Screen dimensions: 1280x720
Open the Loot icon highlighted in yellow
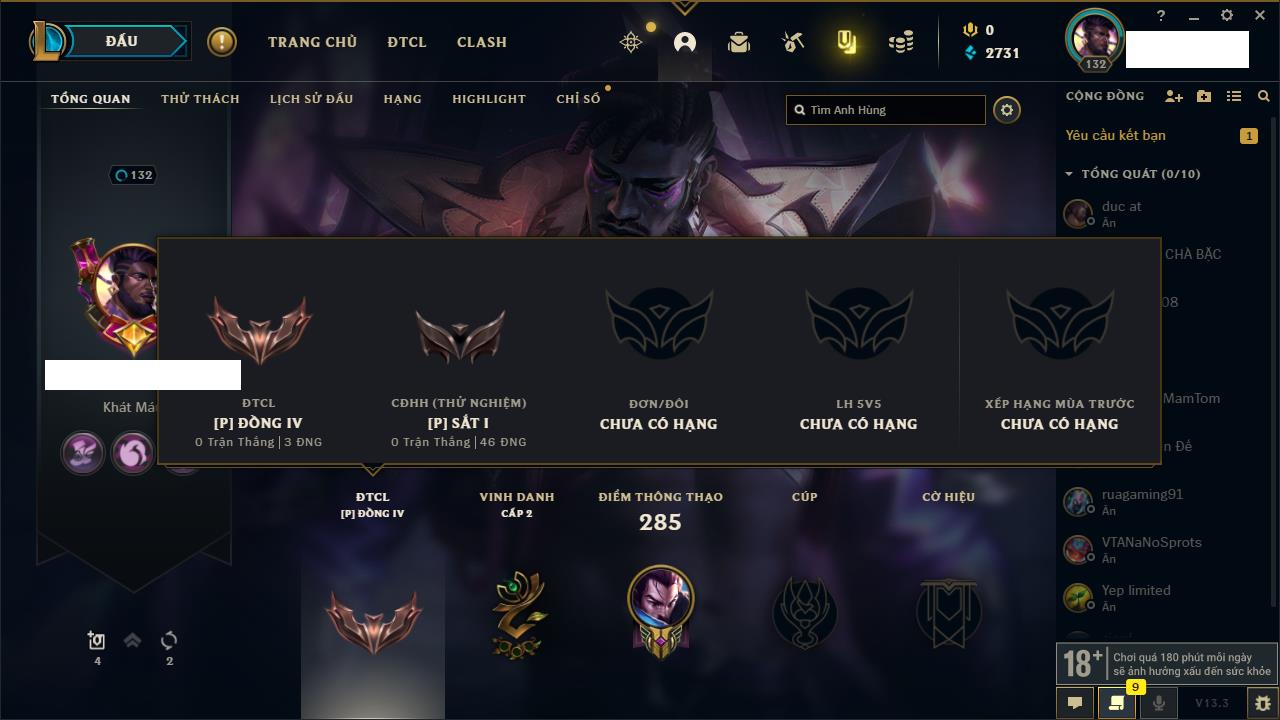(847, 42)
